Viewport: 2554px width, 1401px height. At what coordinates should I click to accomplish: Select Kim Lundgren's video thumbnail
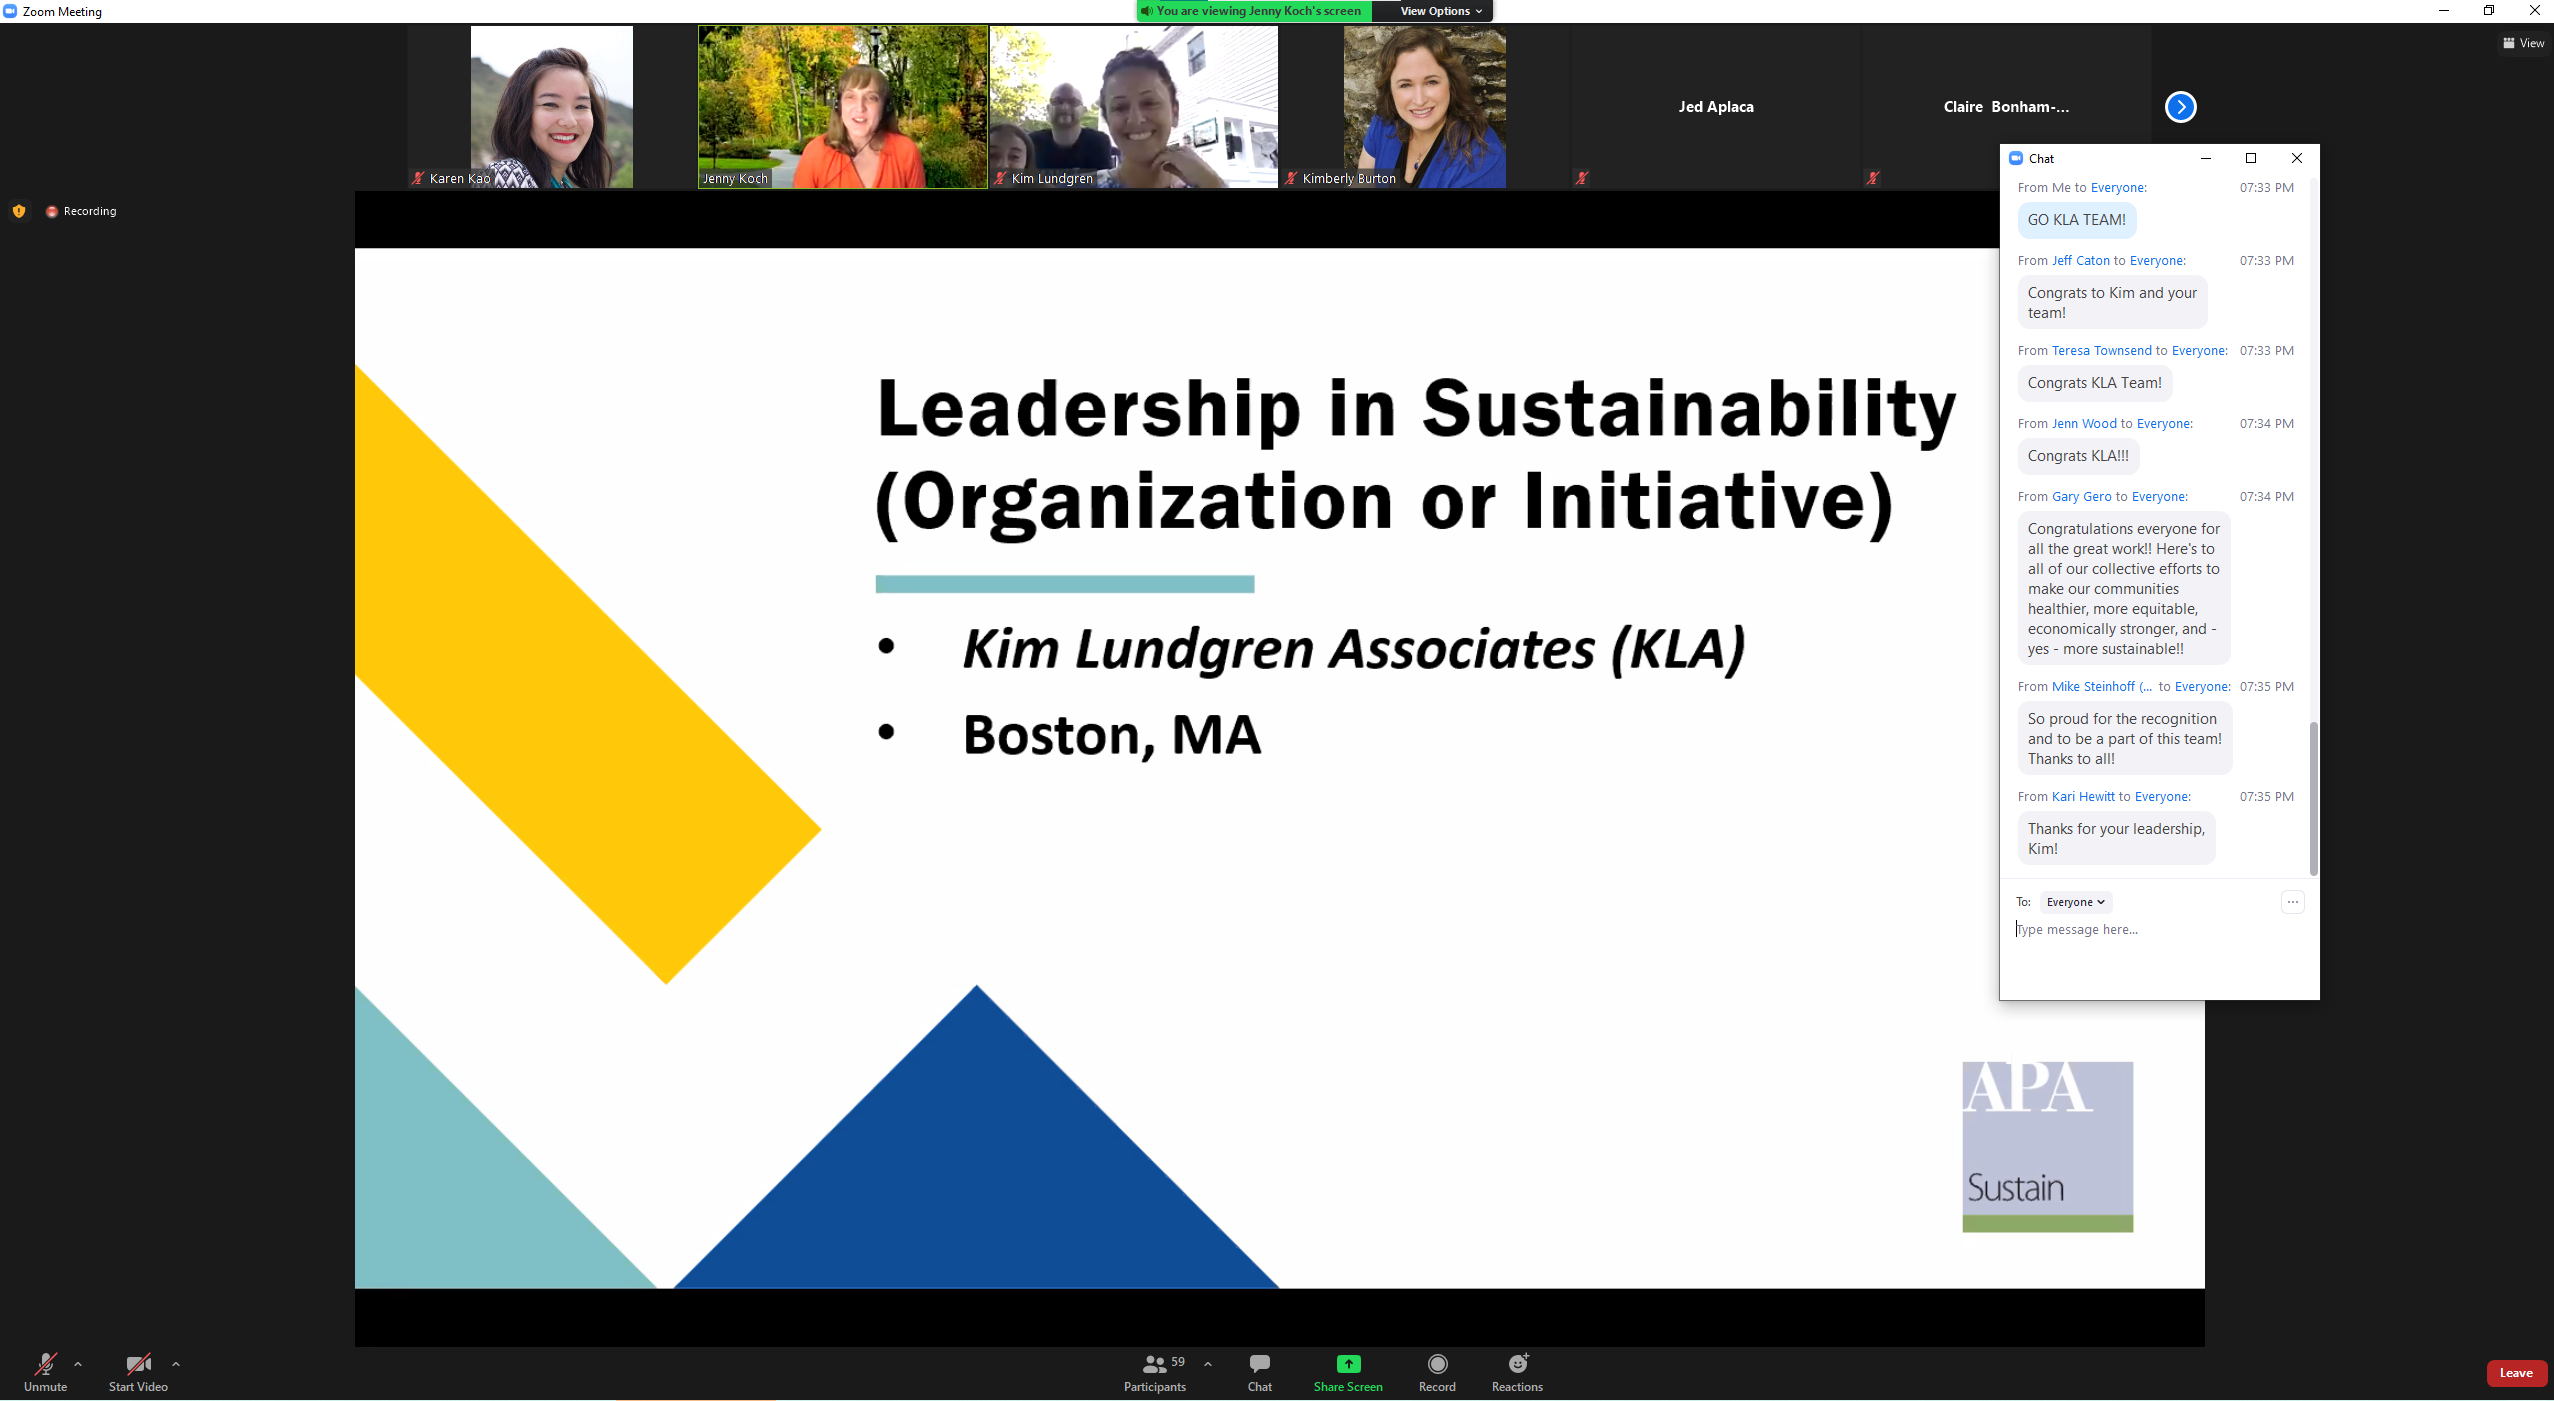1134,107
